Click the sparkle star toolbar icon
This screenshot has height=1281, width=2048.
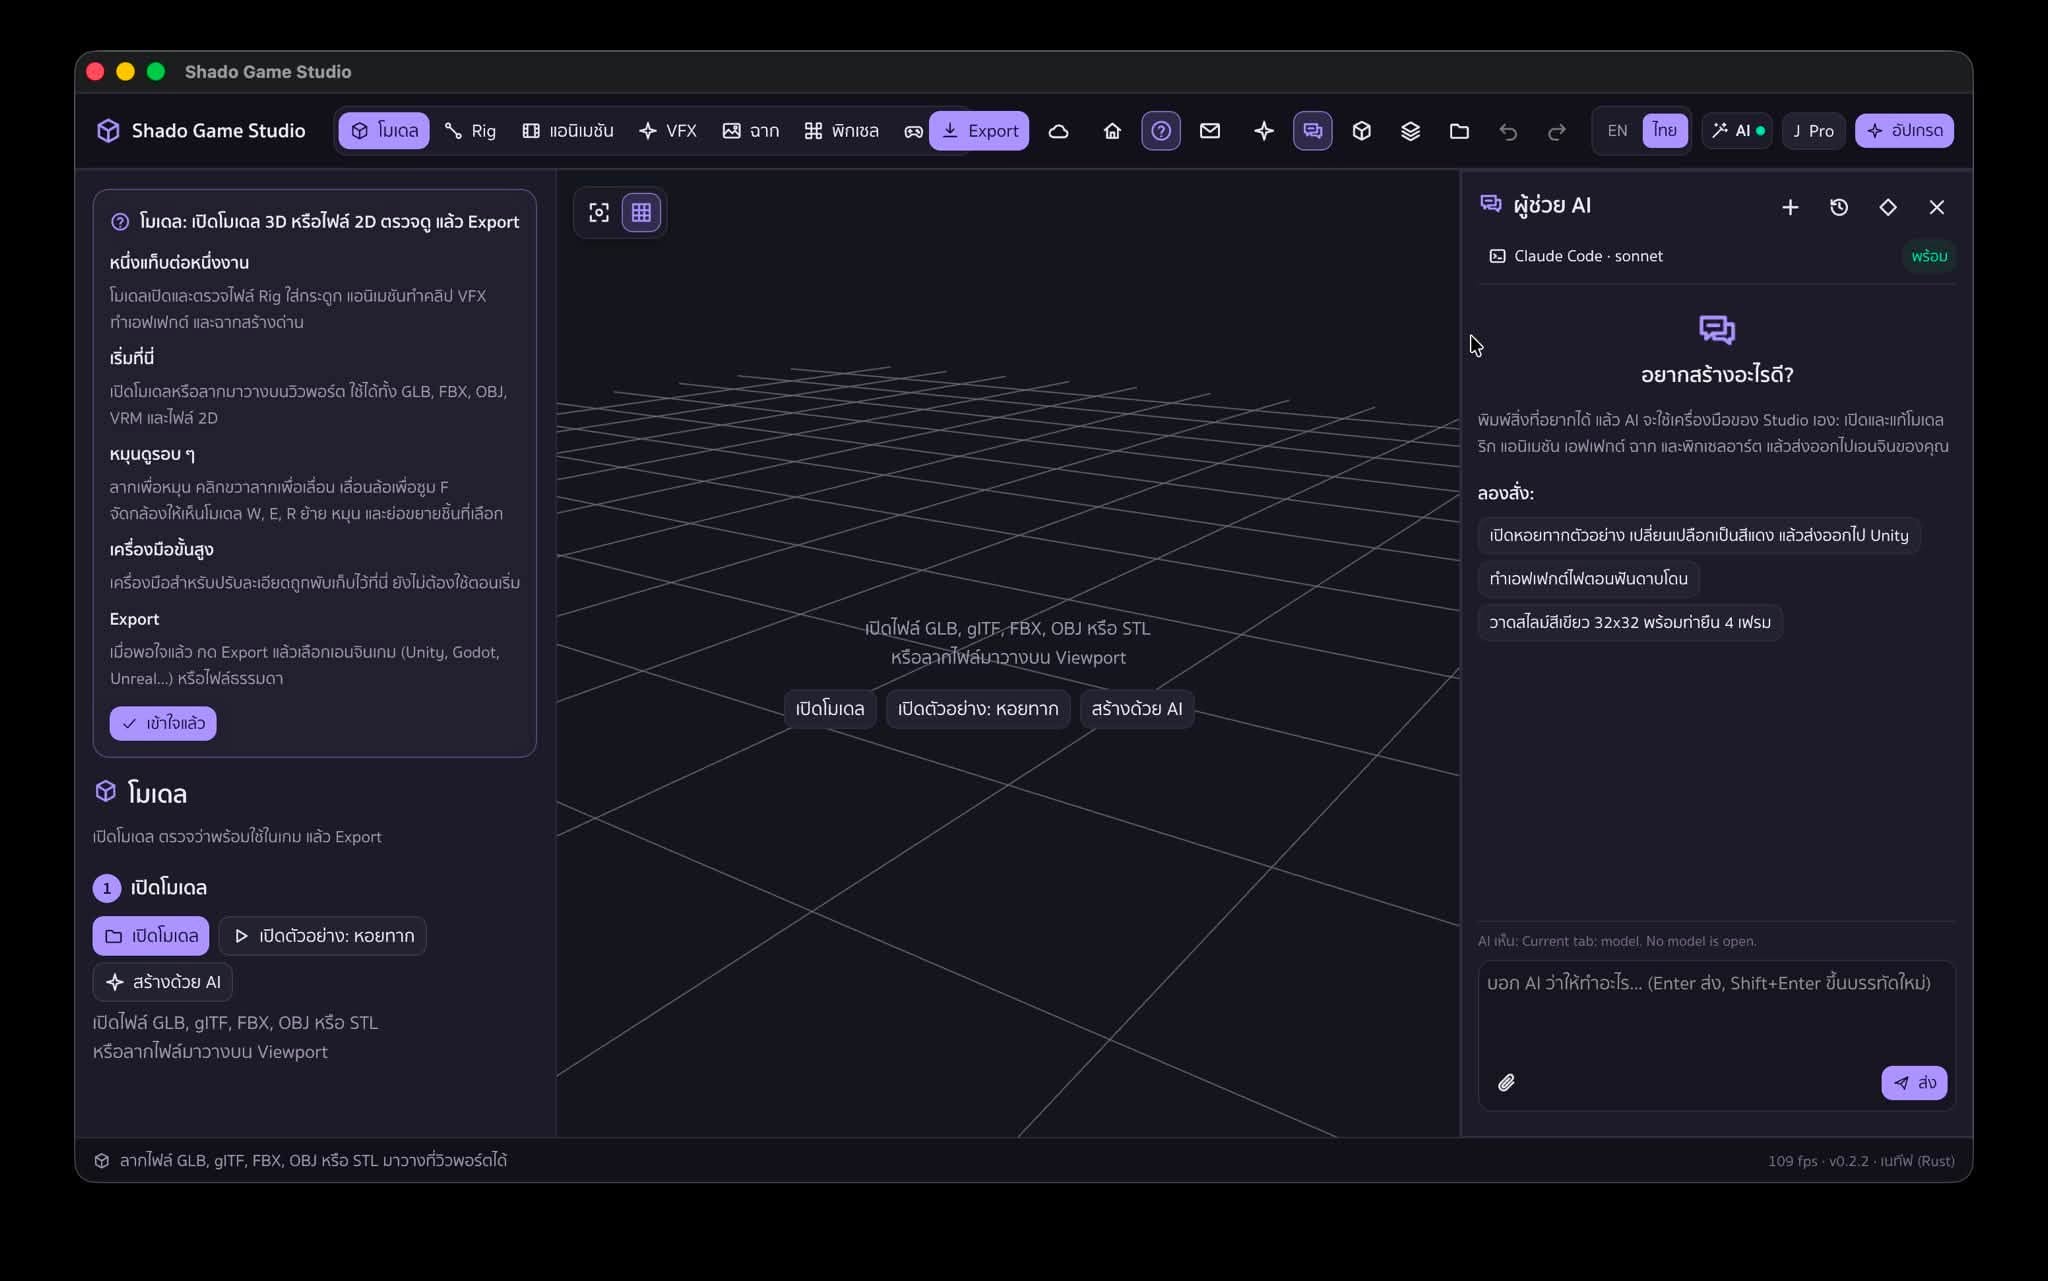[1264, 131]
